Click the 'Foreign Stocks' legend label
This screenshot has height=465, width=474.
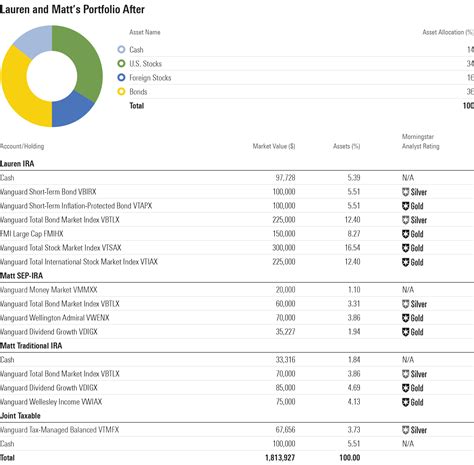pyautogui.click(x=150, y=78)
